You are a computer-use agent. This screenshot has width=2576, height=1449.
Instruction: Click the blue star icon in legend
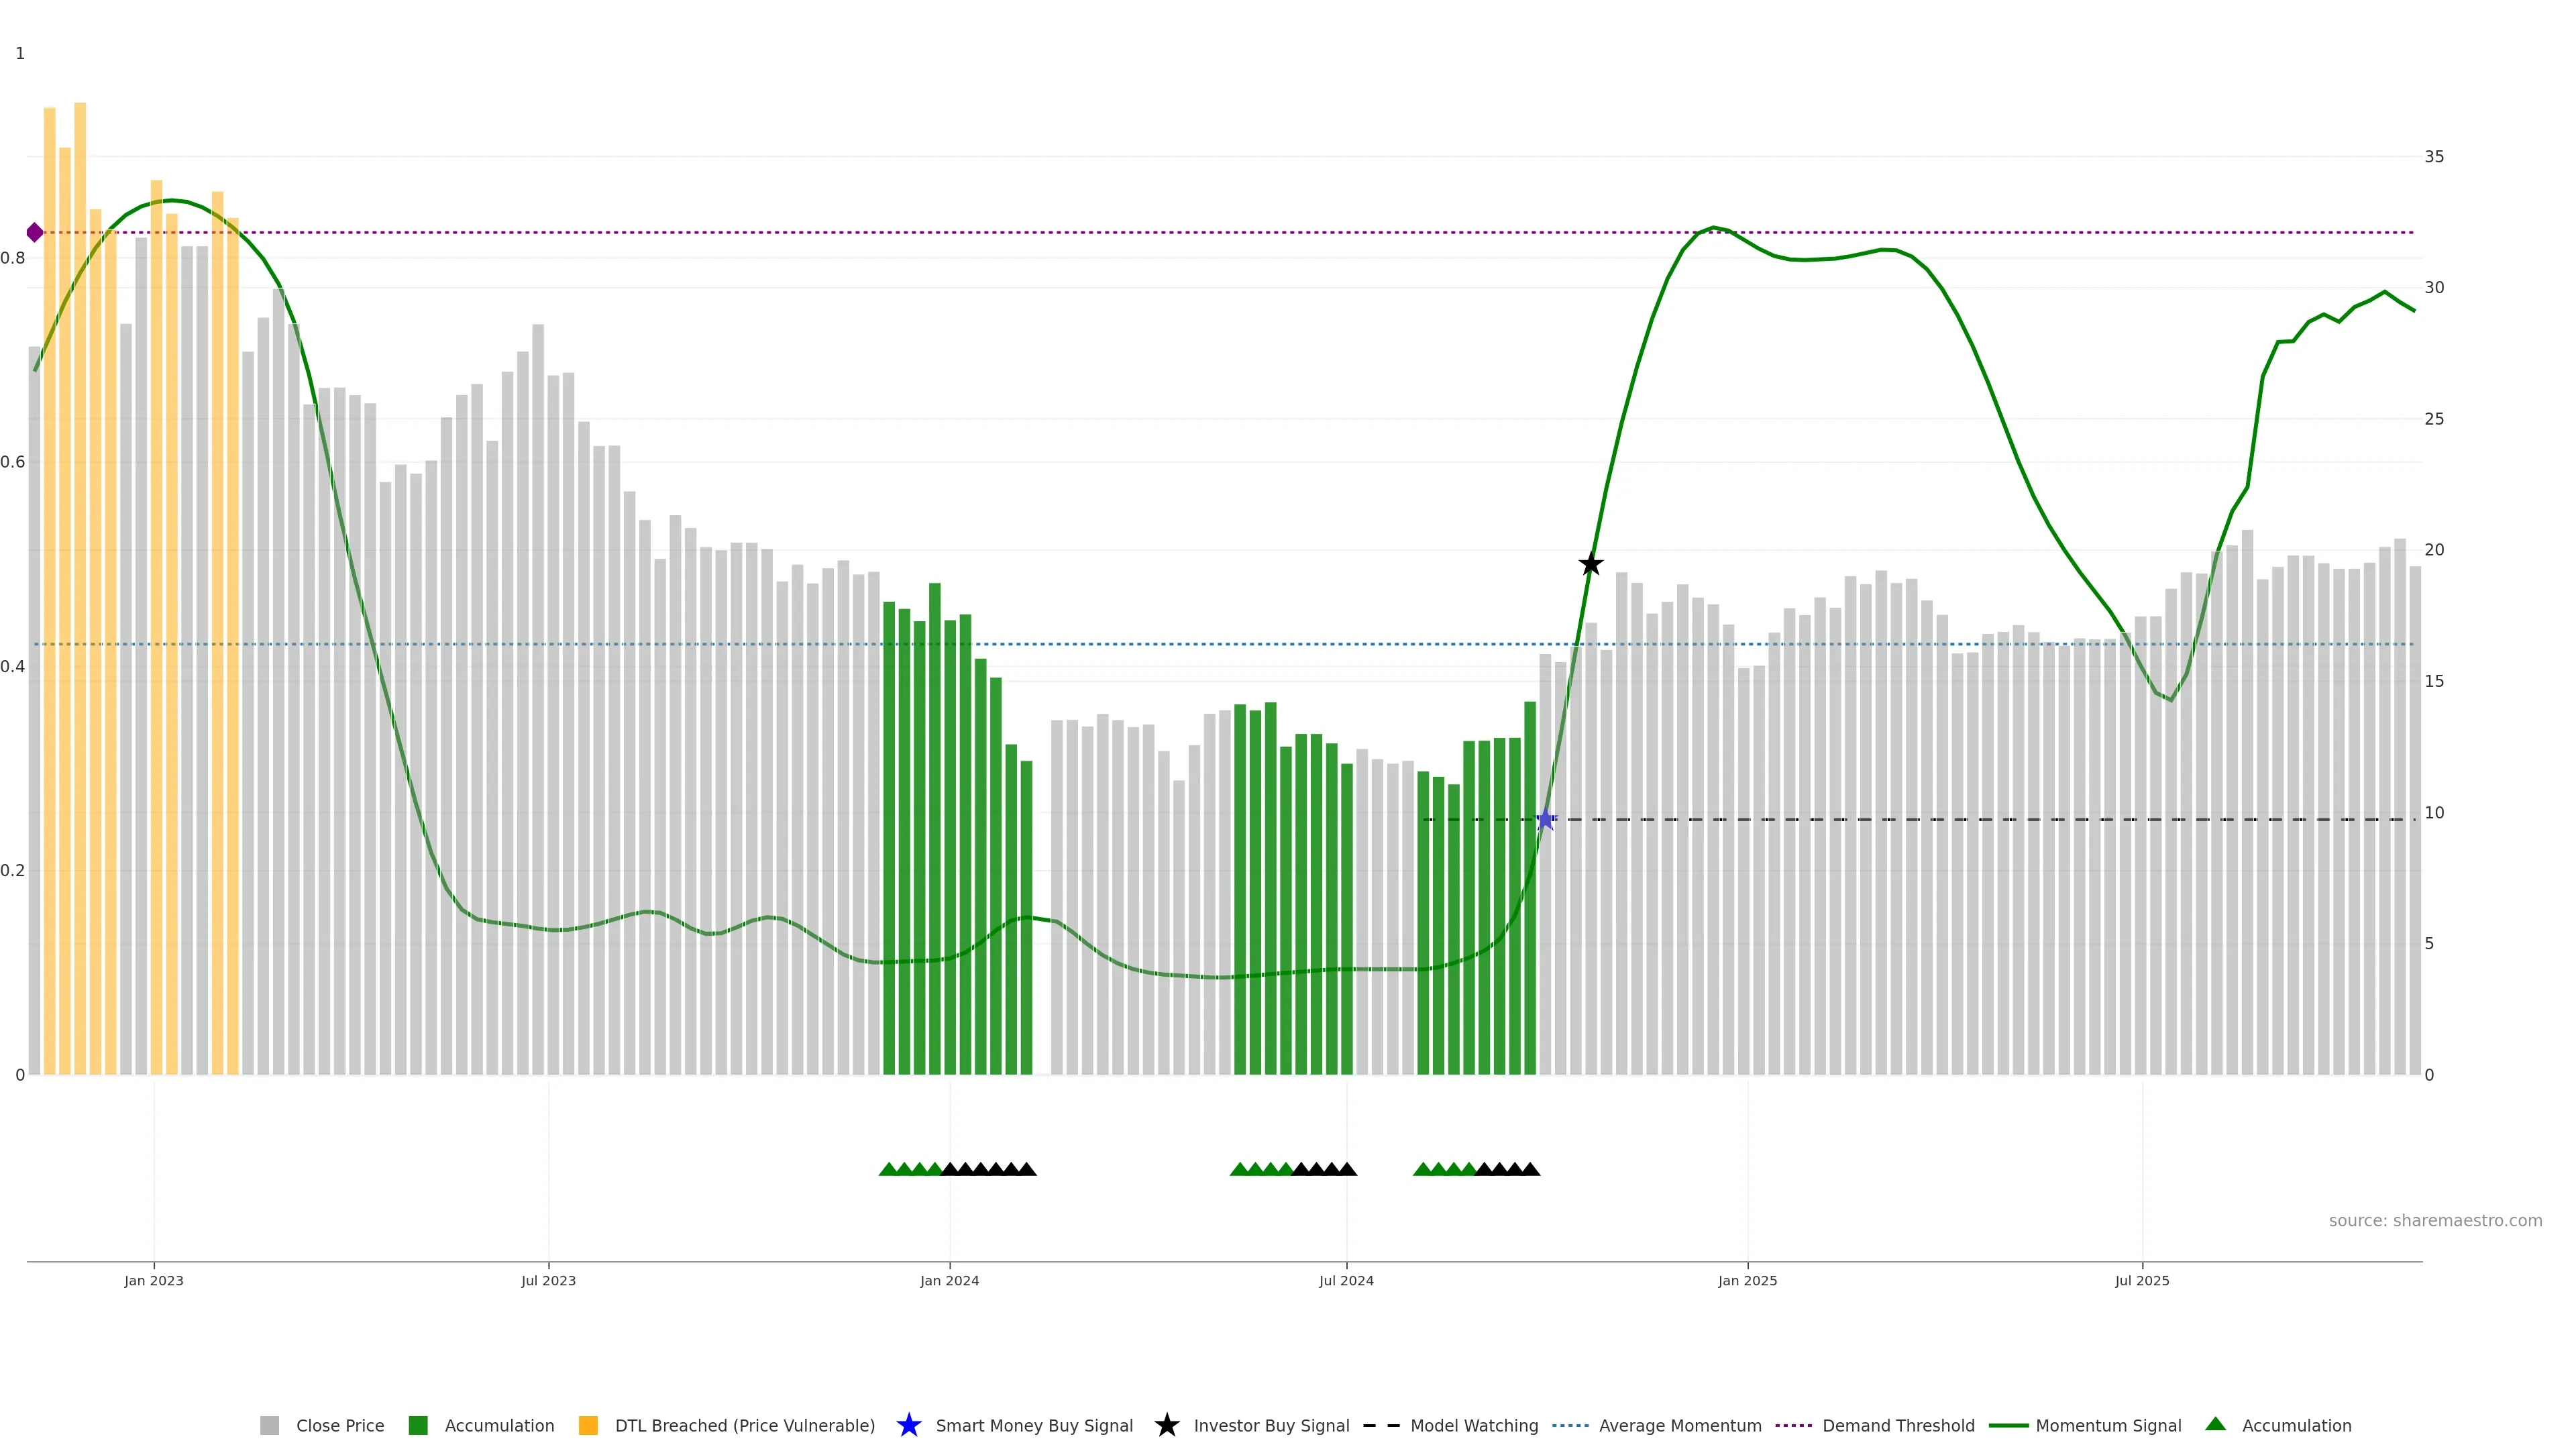pyautogui.click(x=908, y=1425)
